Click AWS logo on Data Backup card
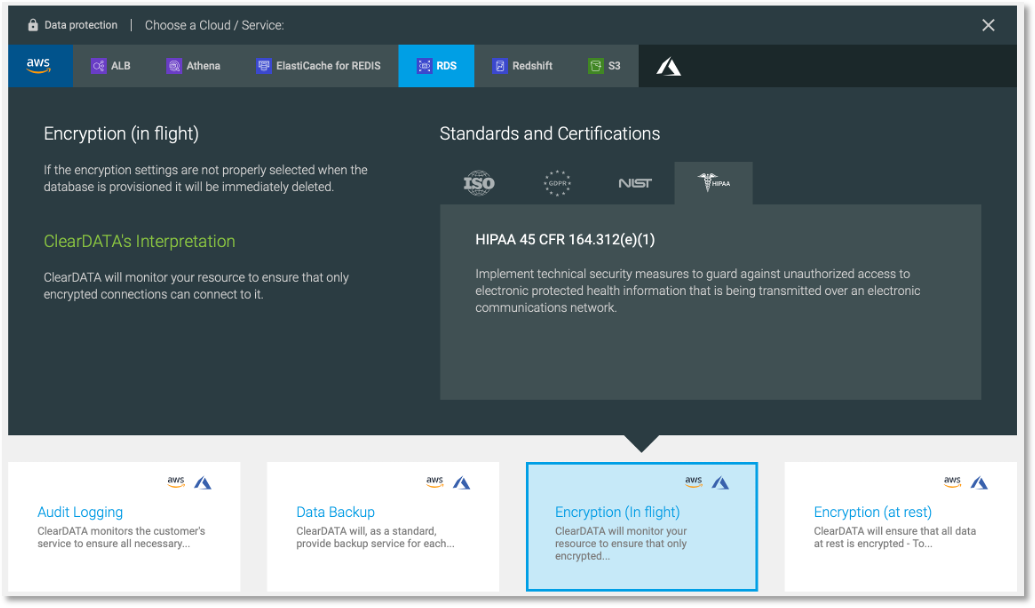This screenshot has width=1035, height=608. [435, 482]
